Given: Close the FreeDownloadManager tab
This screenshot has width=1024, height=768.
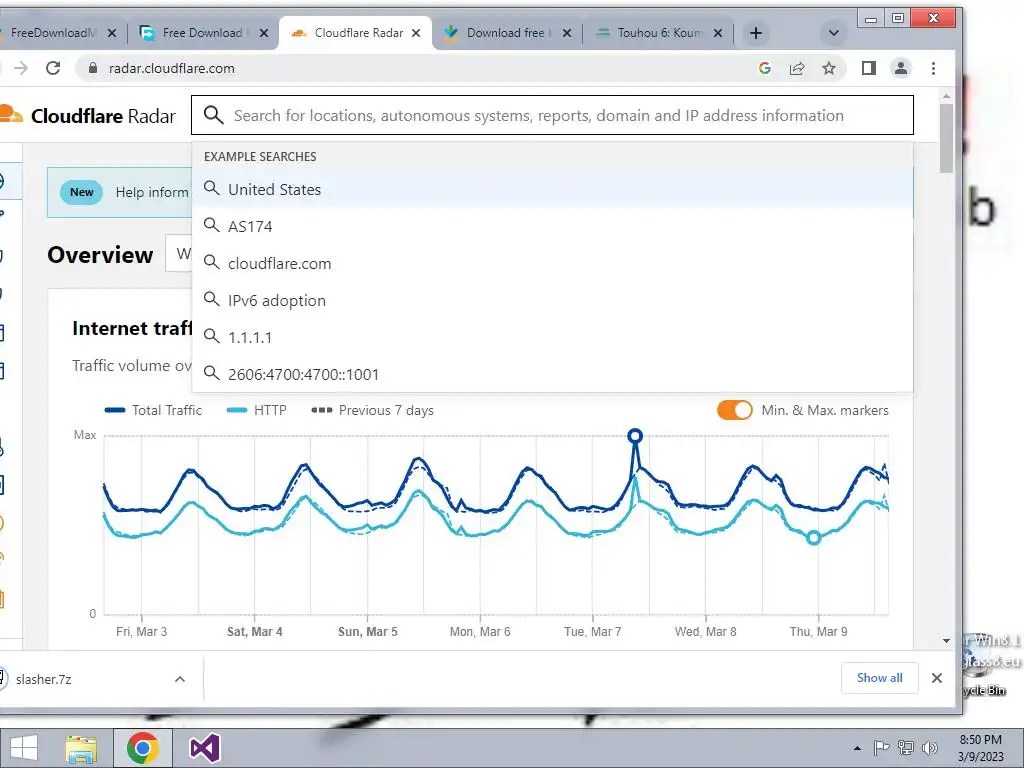Looking at the screenshot, I should tap(112, 33).
